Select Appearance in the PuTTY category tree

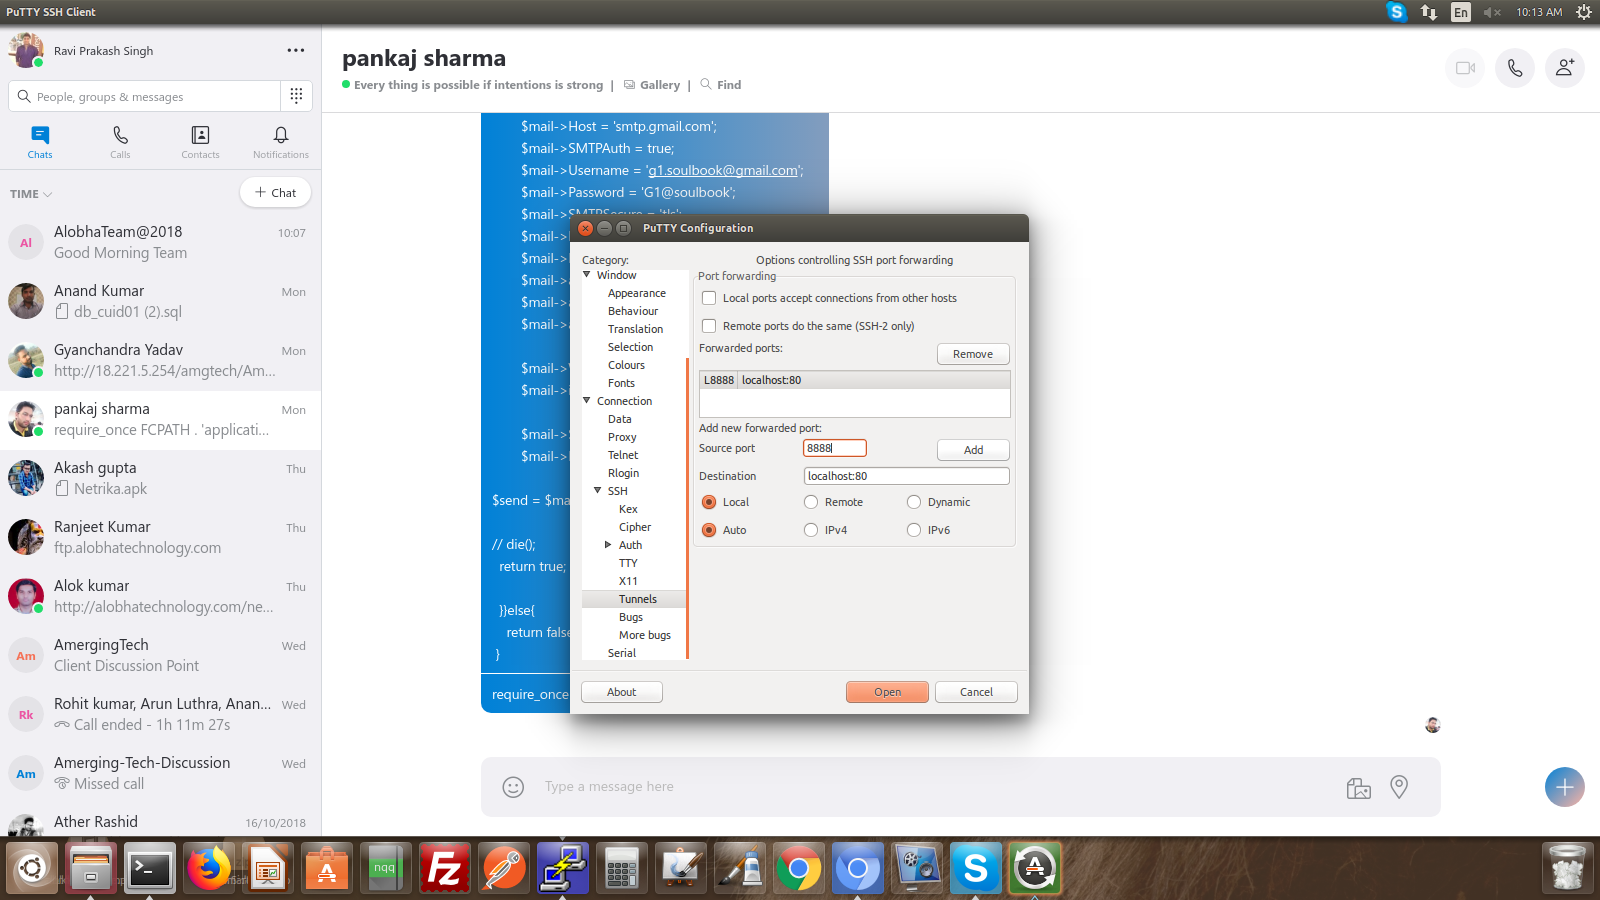pos(637,293)
